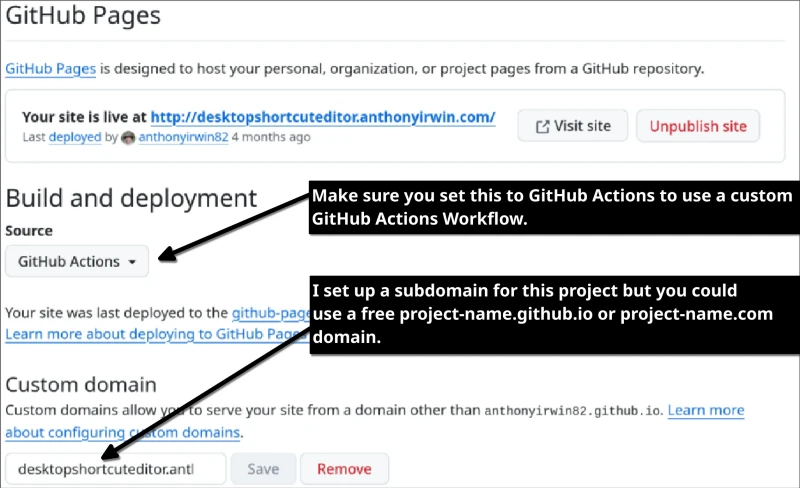
Task: Open the live site URL link
Action: 323,117
